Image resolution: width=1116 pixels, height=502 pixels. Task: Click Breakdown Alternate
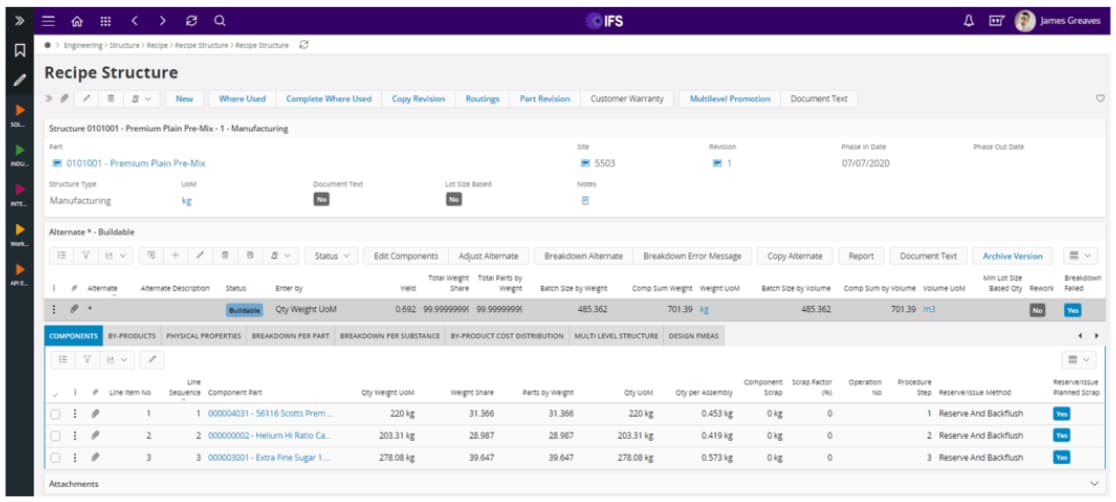tap(583, 256)
